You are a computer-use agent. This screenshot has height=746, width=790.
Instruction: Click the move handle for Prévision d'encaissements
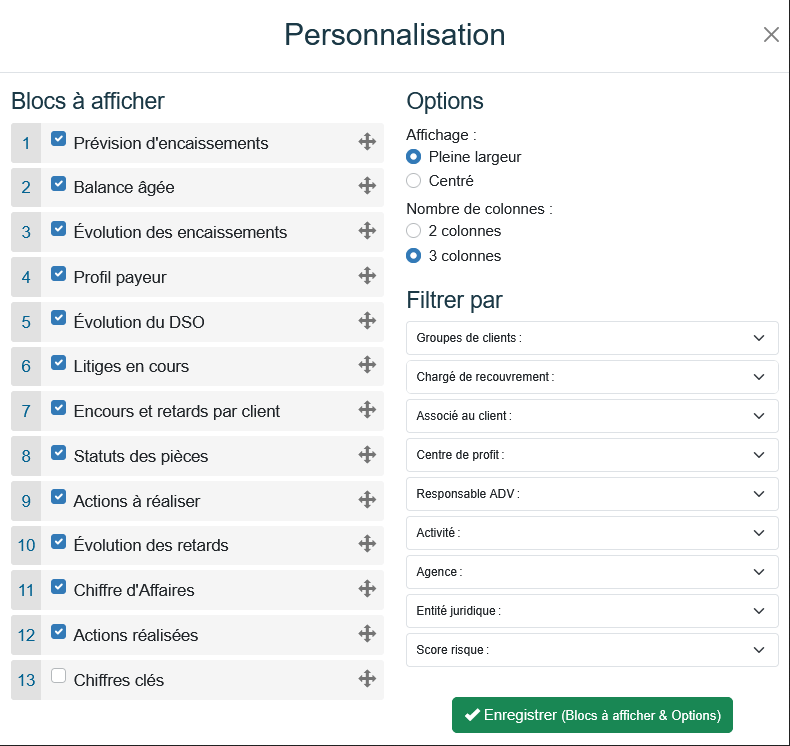point(367,142)
